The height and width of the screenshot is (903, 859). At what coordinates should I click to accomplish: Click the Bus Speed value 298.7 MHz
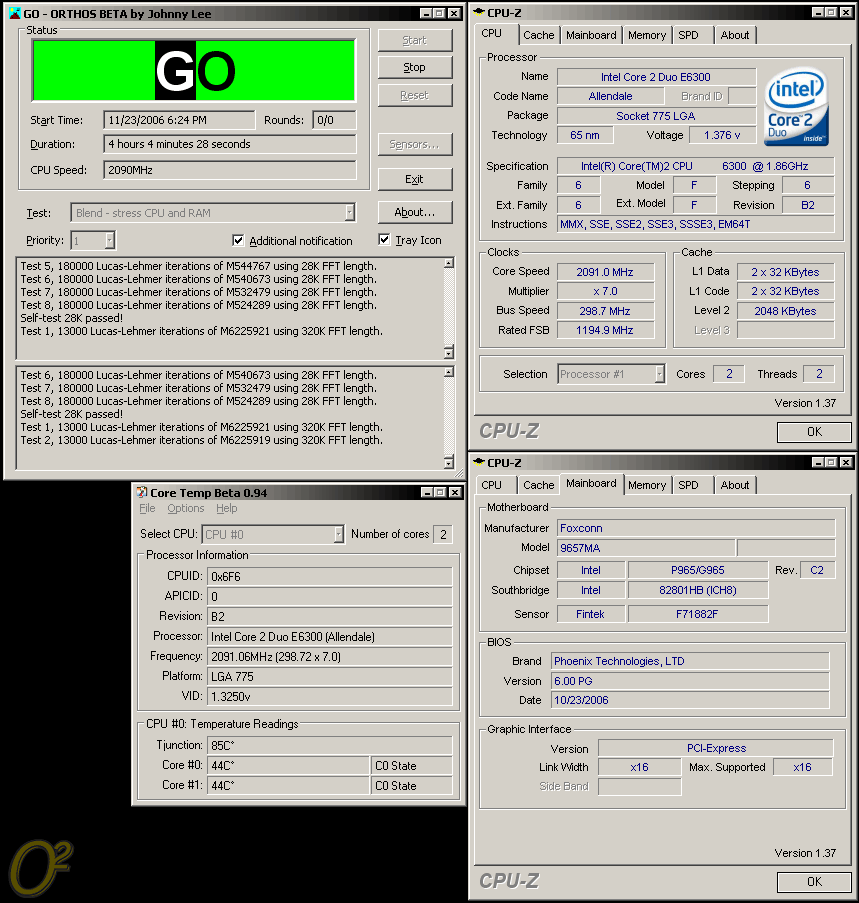tap(605, 310)
